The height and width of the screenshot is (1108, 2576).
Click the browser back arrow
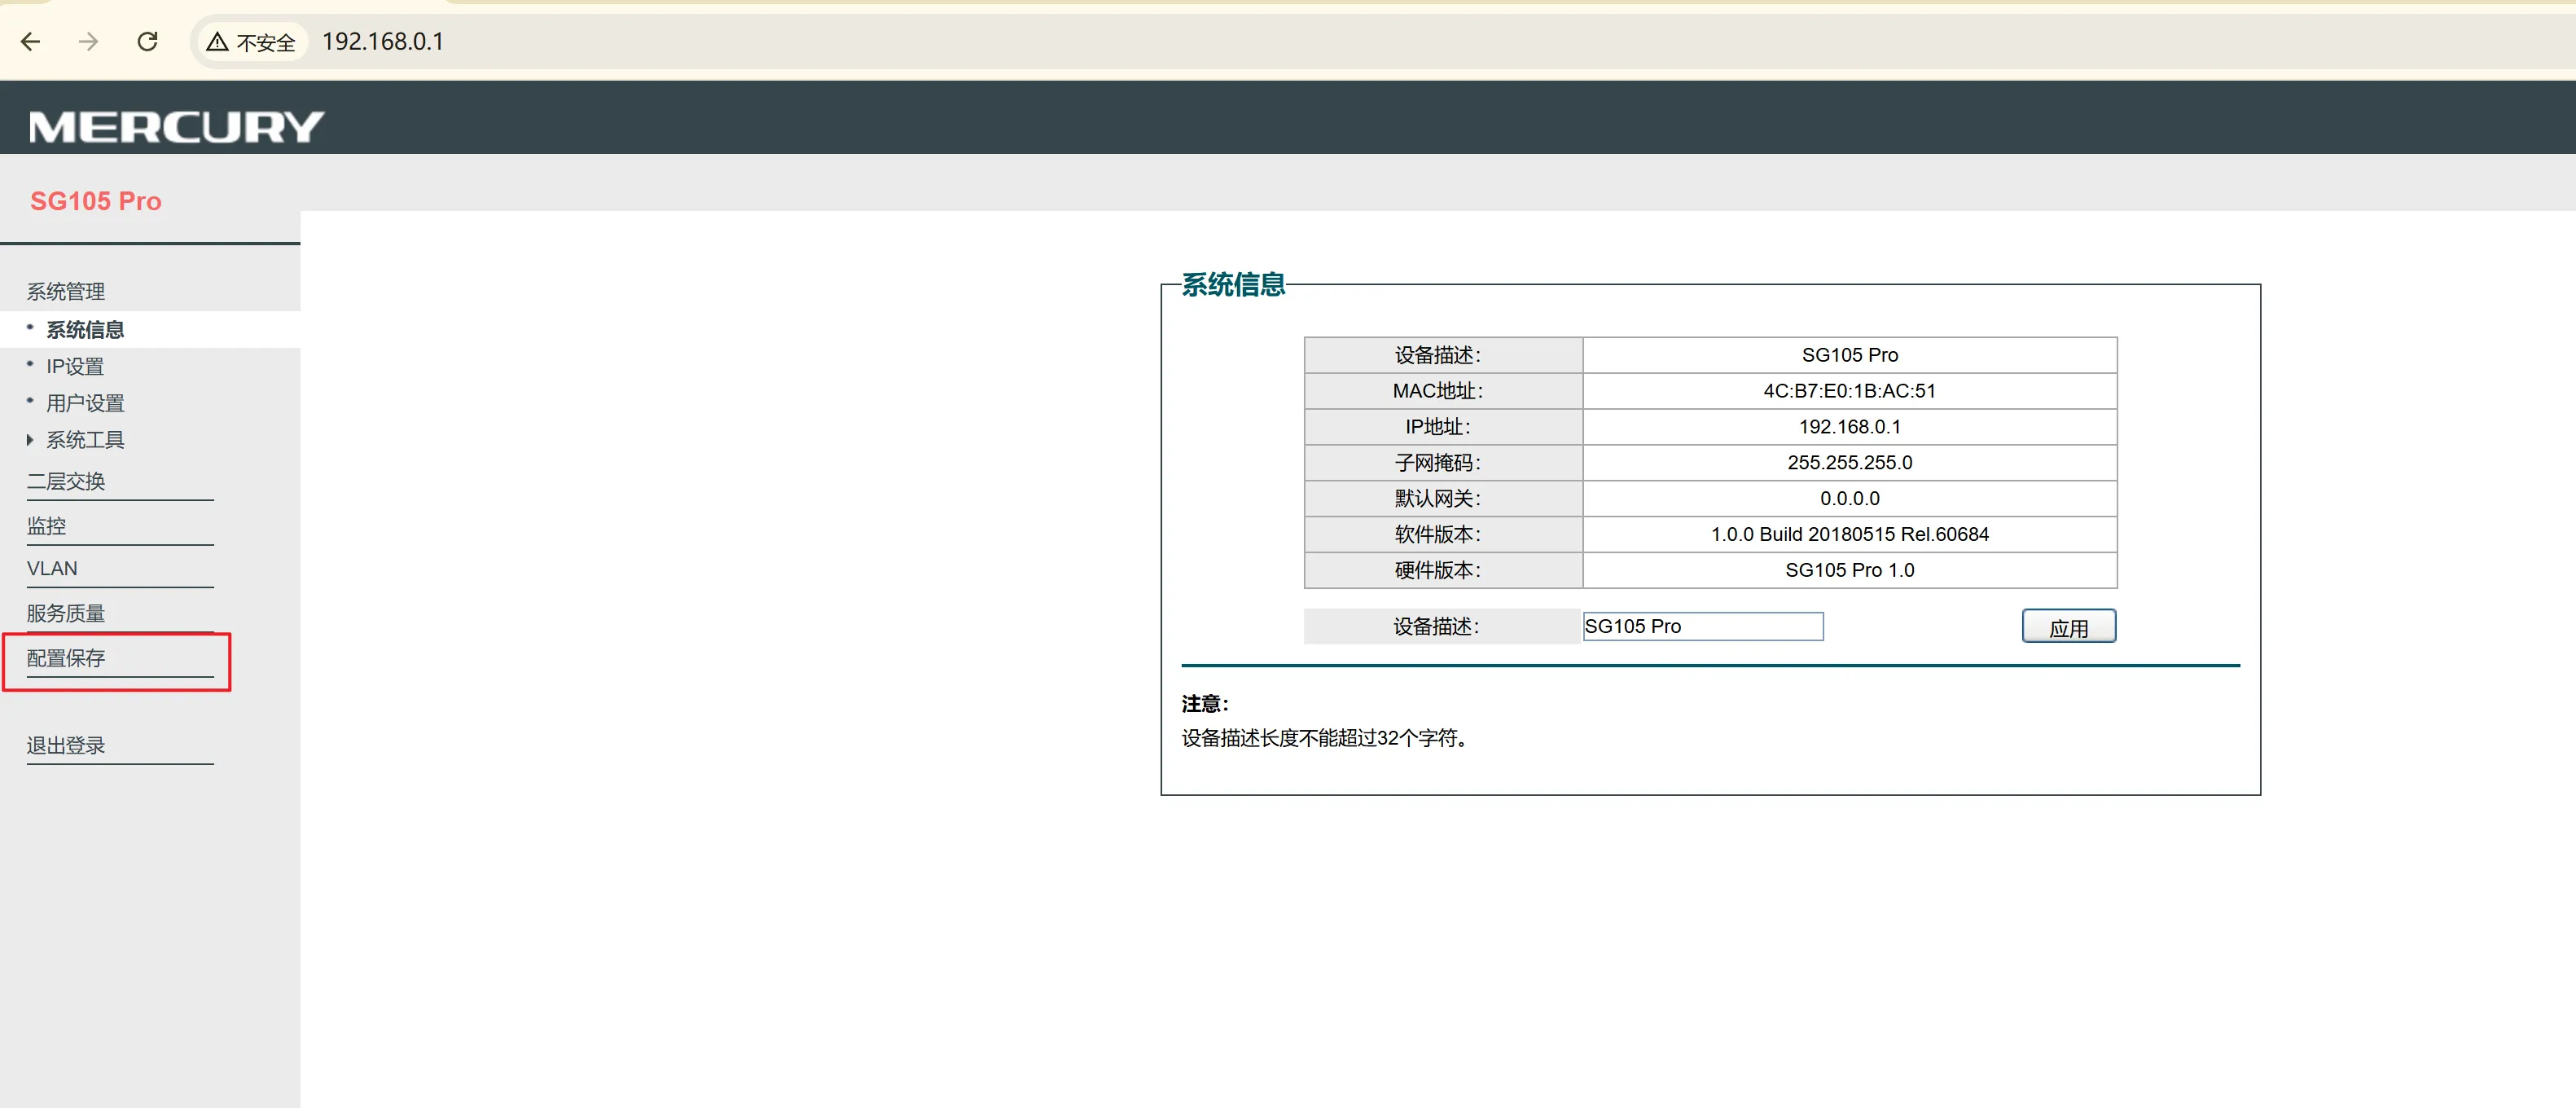[31, 41]
